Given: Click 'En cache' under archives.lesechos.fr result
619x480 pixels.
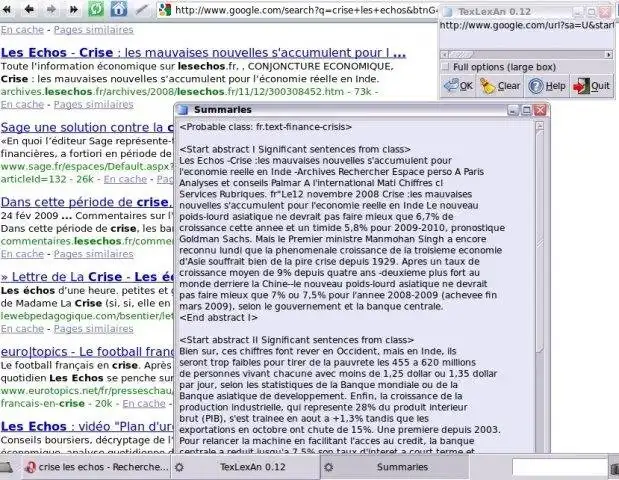Looking at the screenshot, I should [22, 105].
